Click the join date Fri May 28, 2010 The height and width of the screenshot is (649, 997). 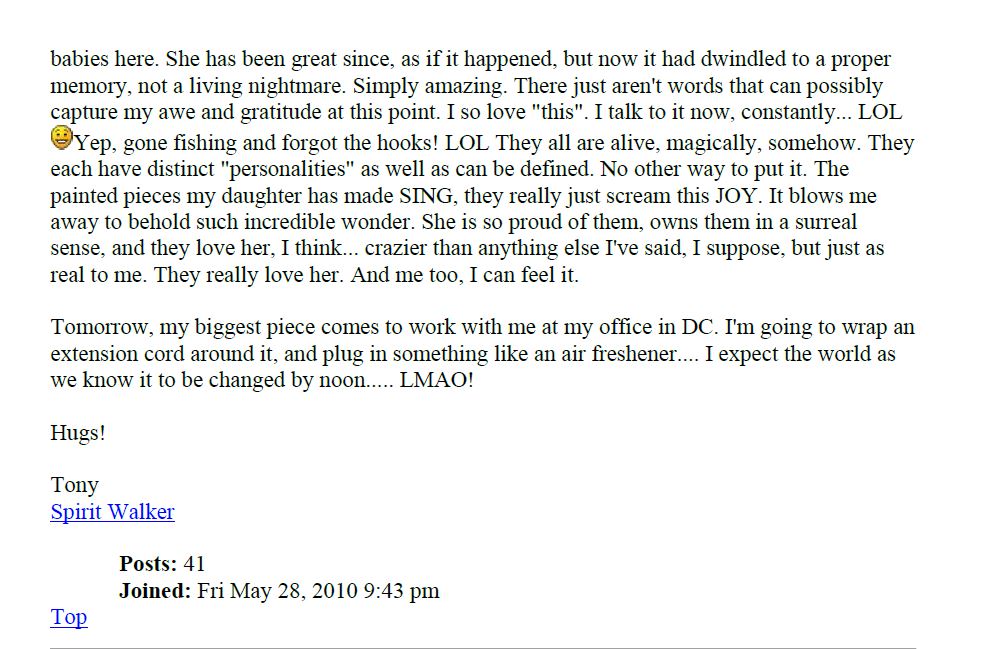(277, 591)
